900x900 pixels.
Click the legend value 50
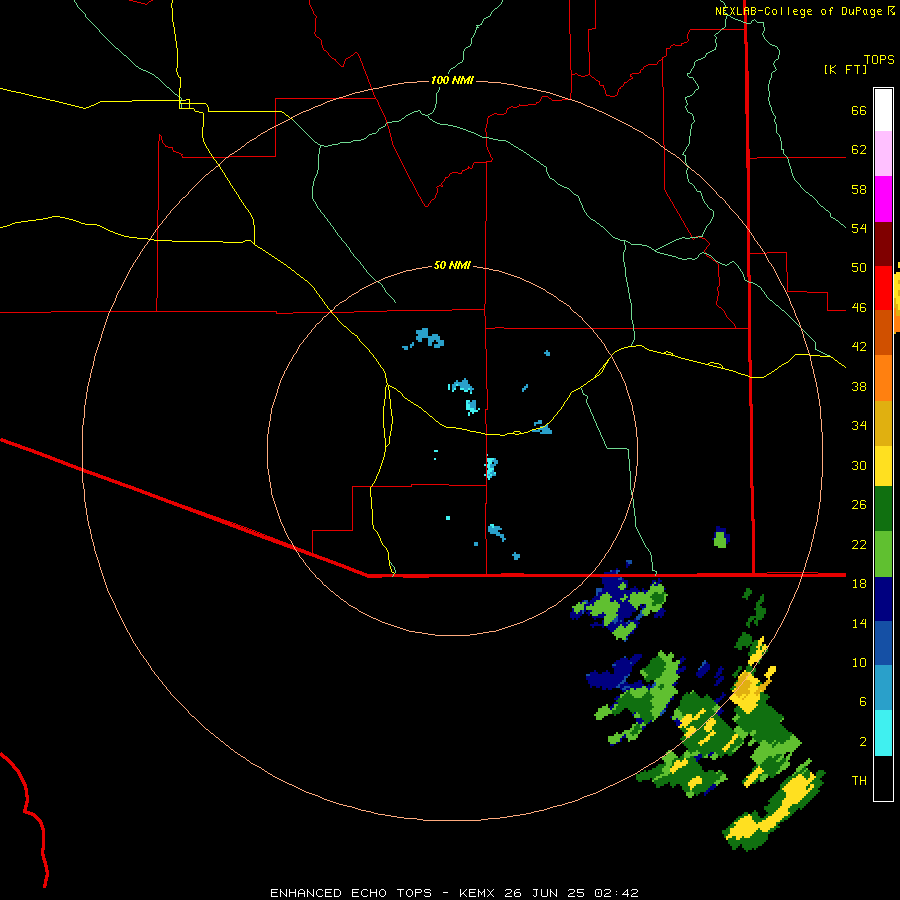tap(859, 268)
